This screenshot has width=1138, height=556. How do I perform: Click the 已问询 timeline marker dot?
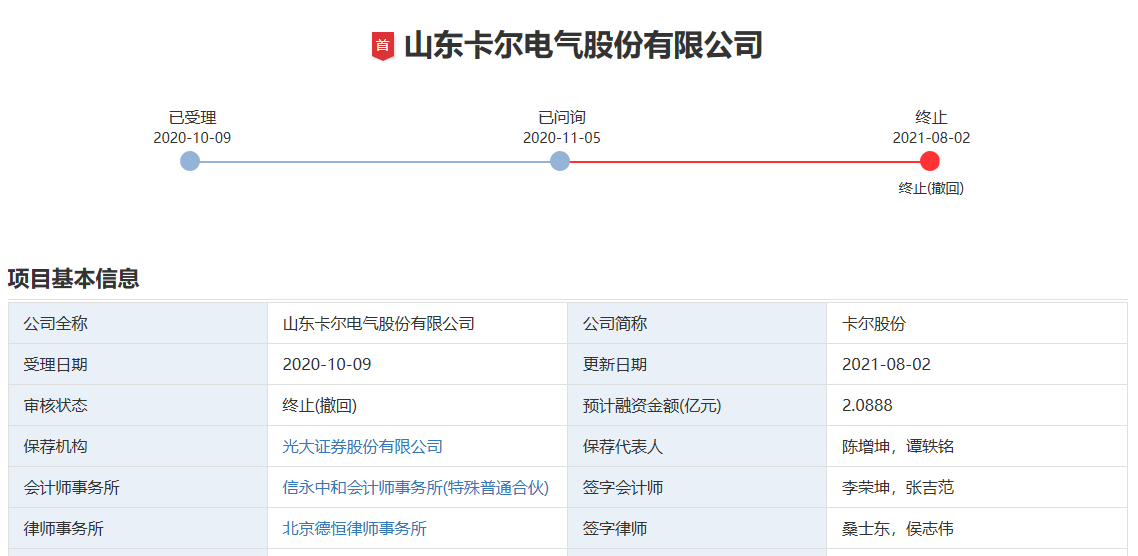pos(560,161)
